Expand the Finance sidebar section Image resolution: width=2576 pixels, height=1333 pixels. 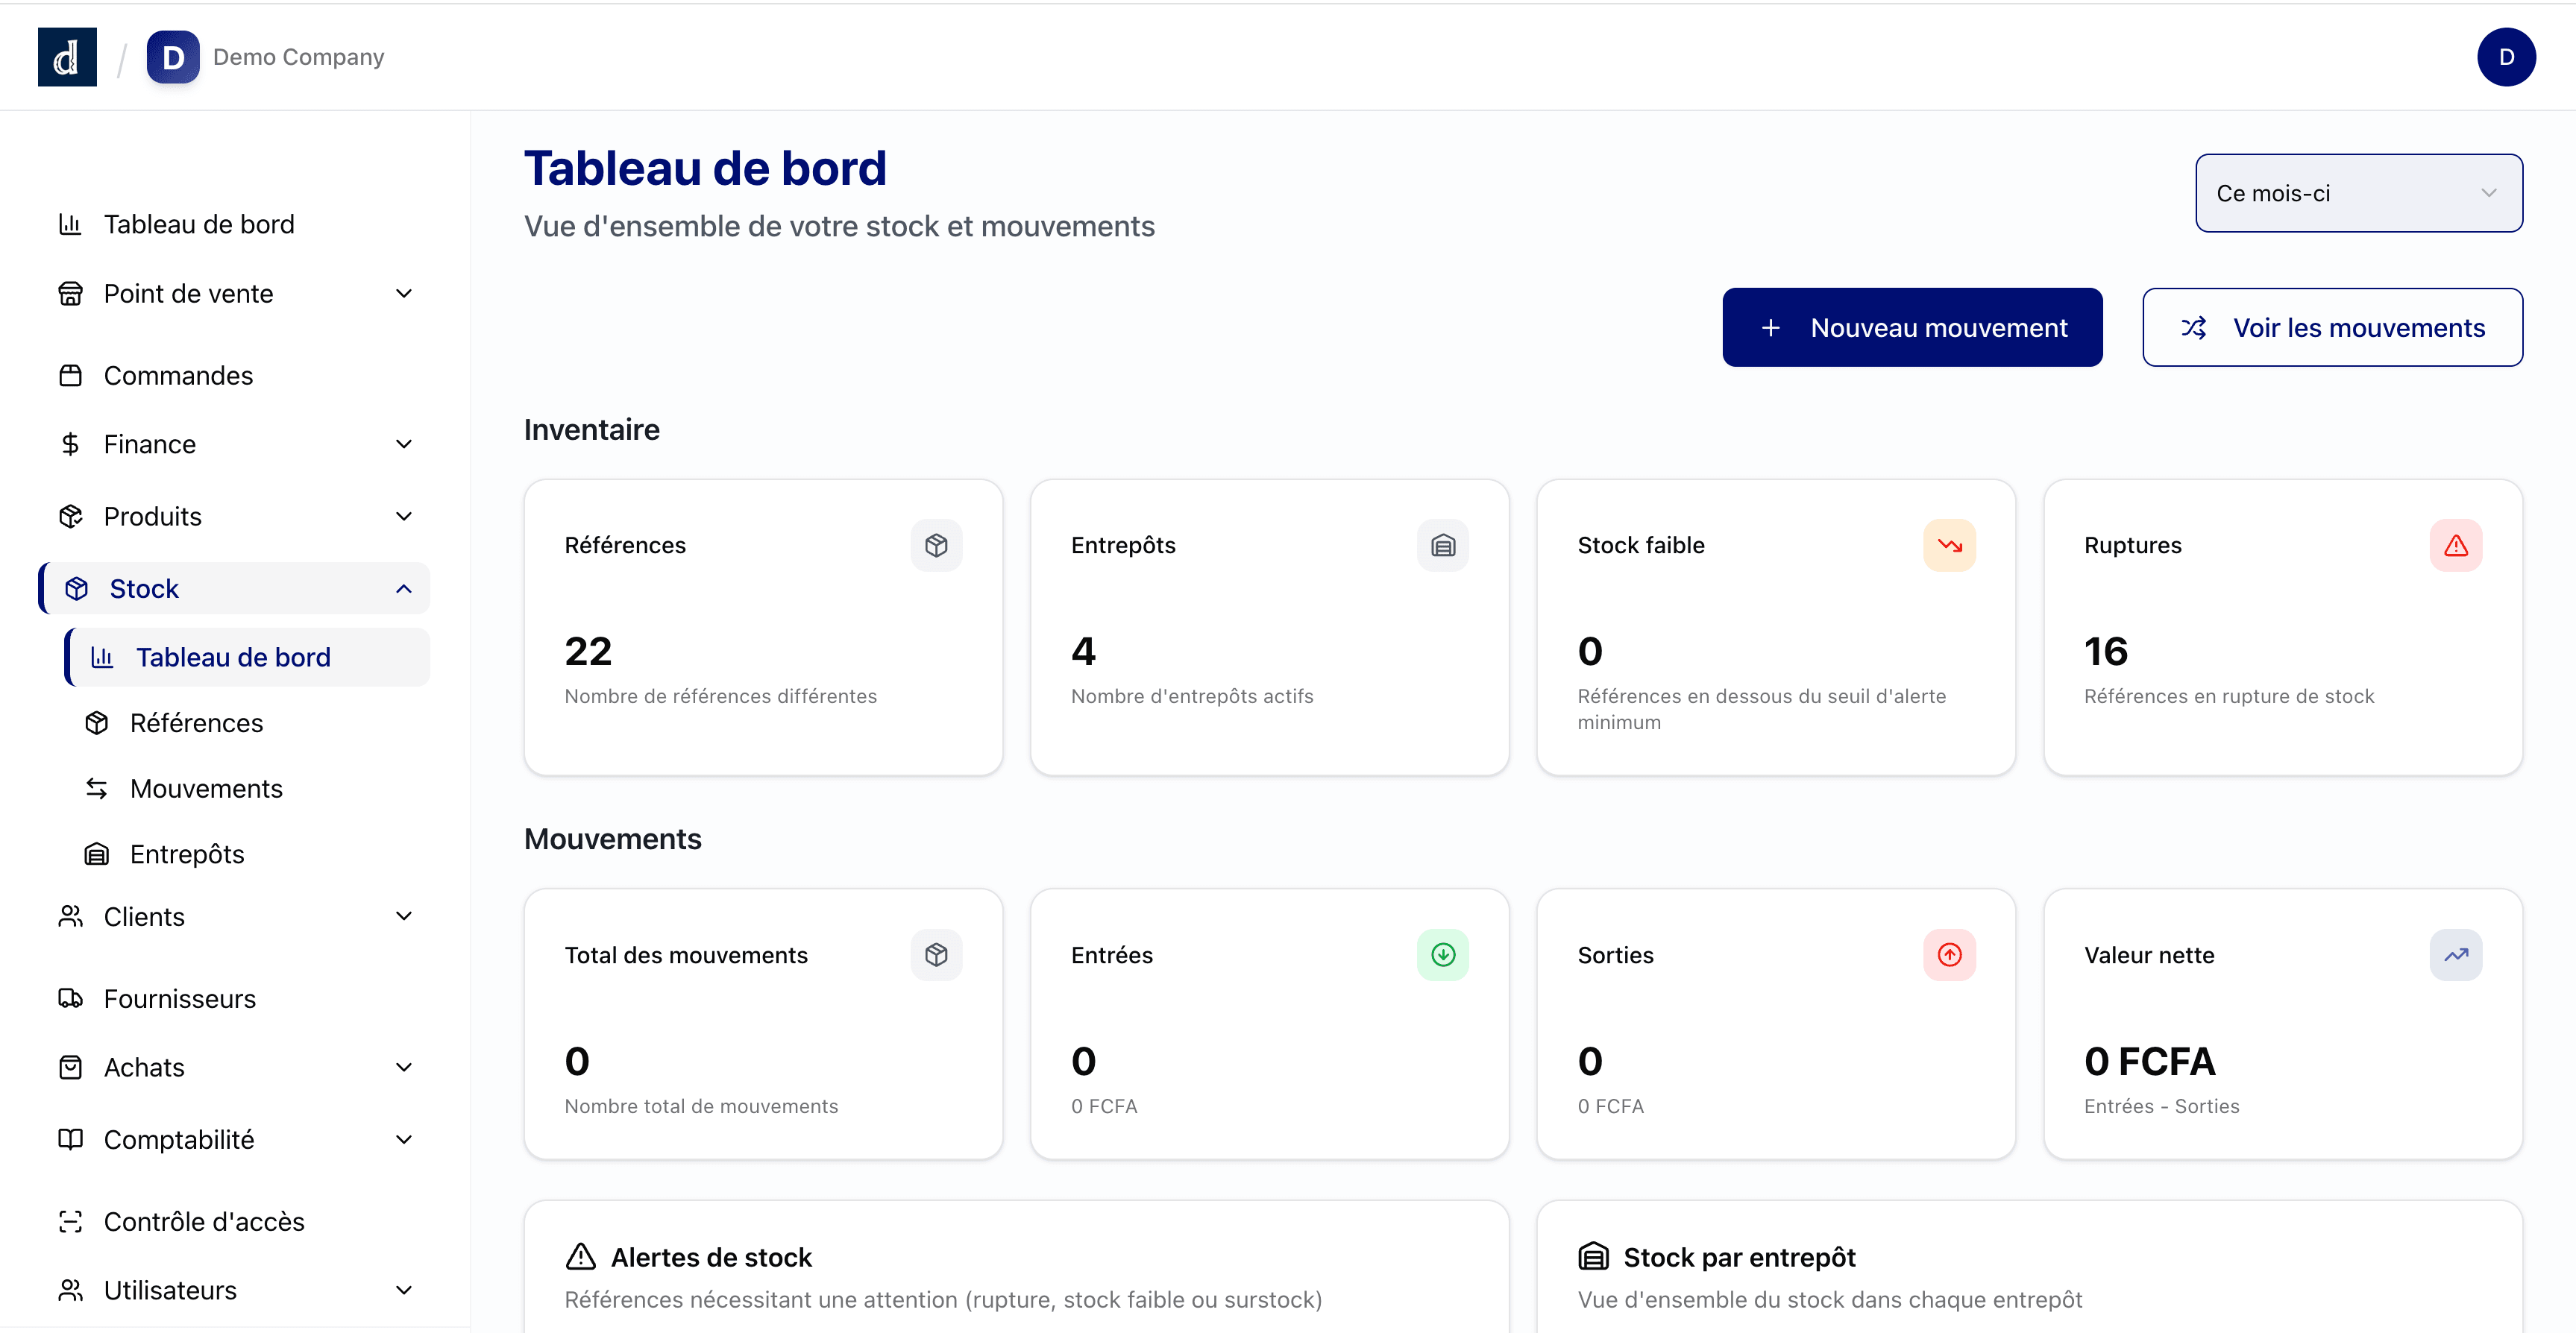tap(403, 444)
